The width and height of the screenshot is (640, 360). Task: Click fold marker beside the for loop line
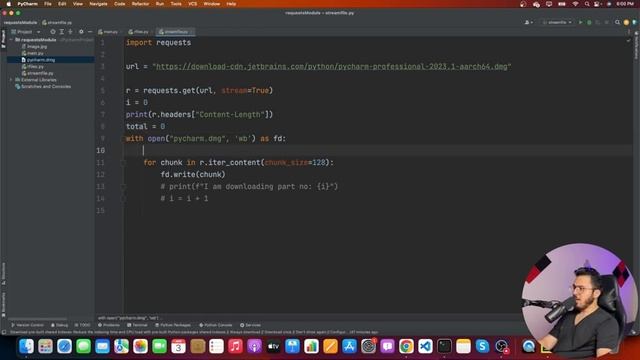[x=123, y=163]
